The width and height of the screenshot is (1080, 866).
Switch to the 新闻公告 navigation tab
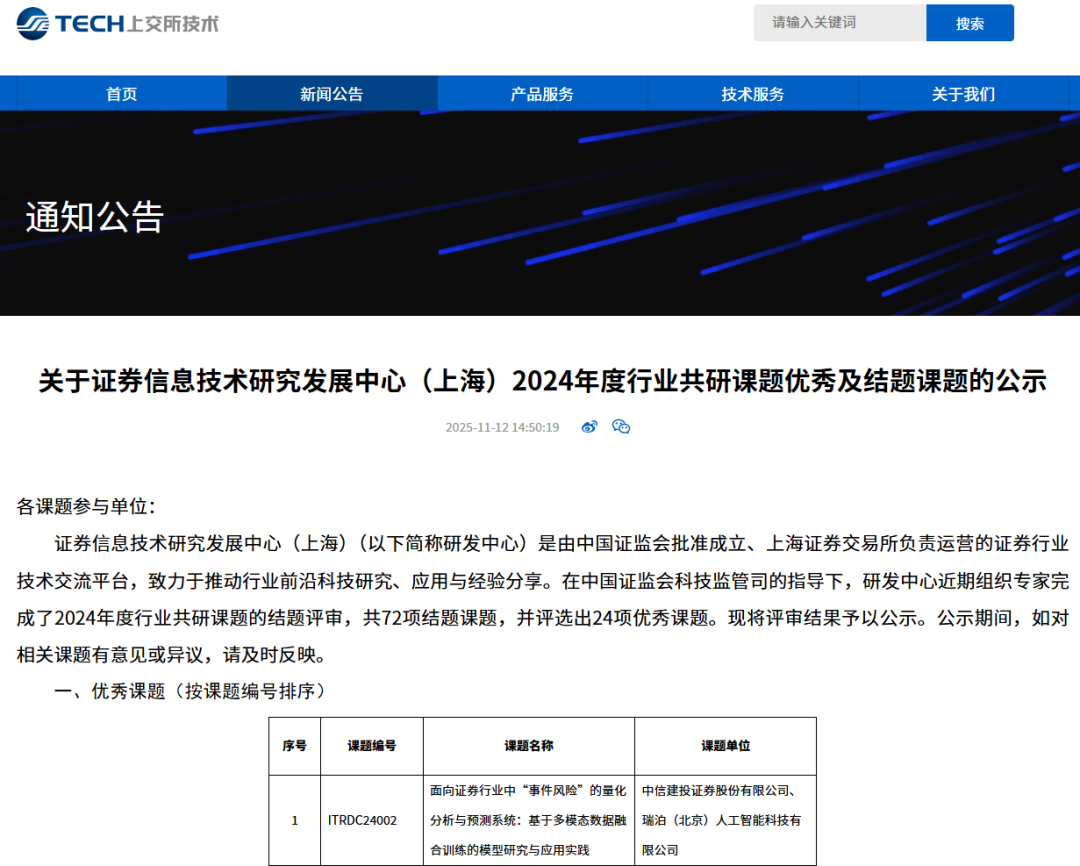(x=330, y=93)
